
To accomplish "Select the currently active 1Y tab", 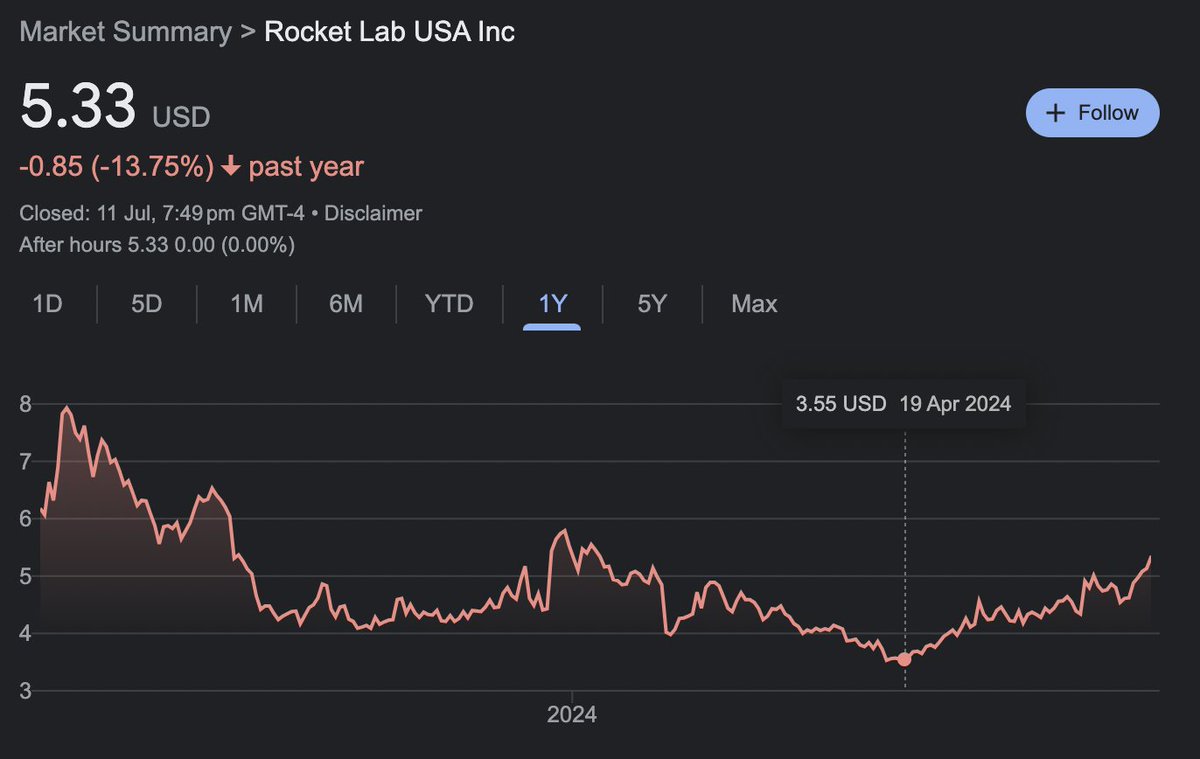I will (x=551, y=304).
